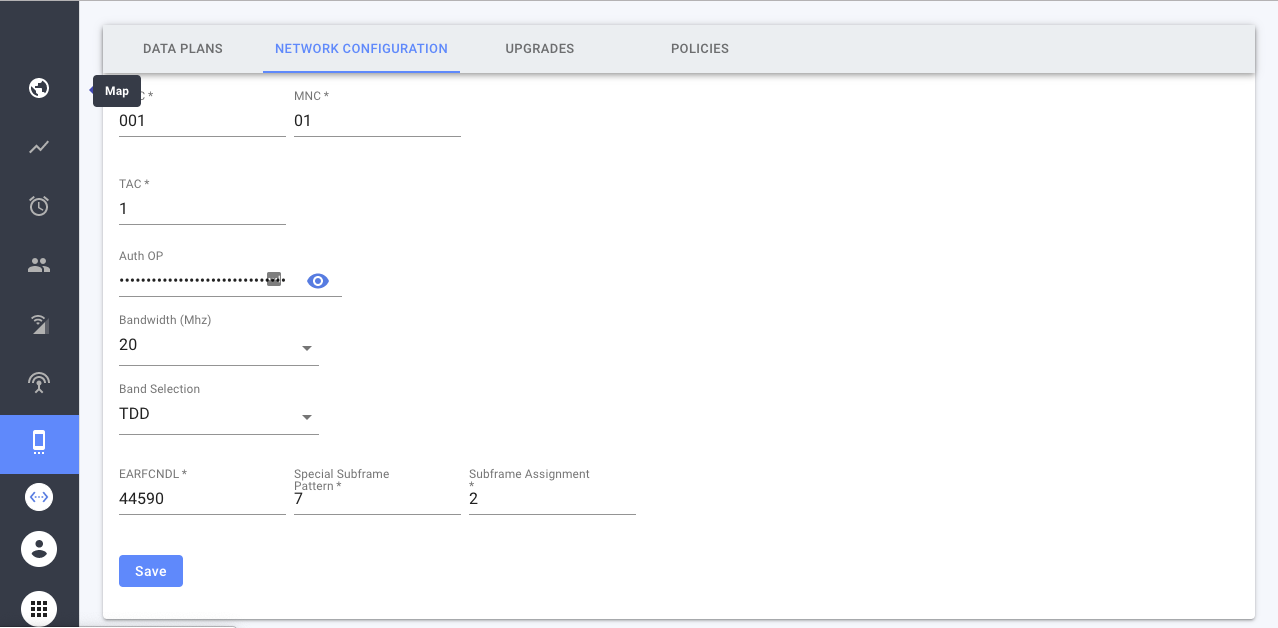Switch to the POLICIES tab

coord(699,48)
